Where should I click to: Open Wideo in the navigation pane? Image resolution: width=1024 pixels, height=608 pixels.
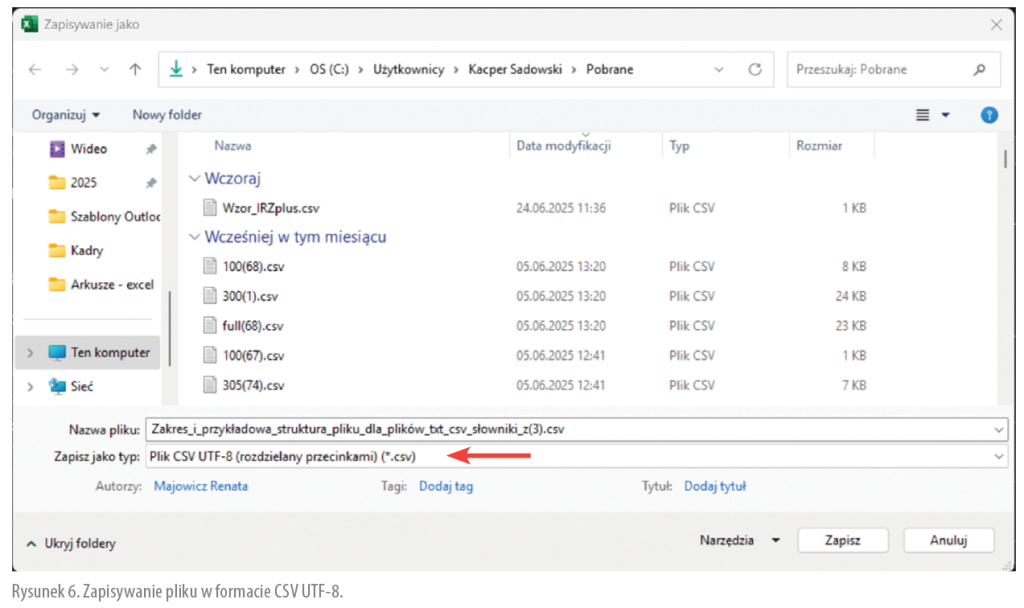coord(89,149)
